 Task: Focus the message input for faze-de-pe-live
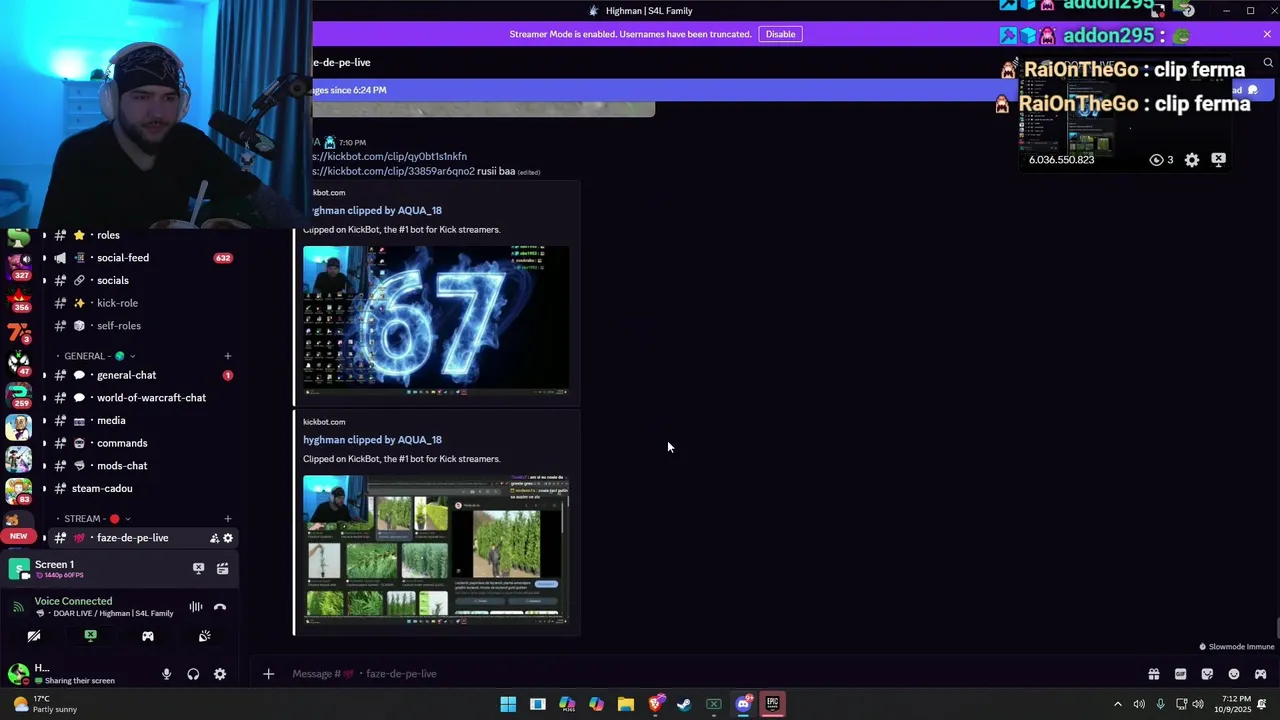coord(700,674)
